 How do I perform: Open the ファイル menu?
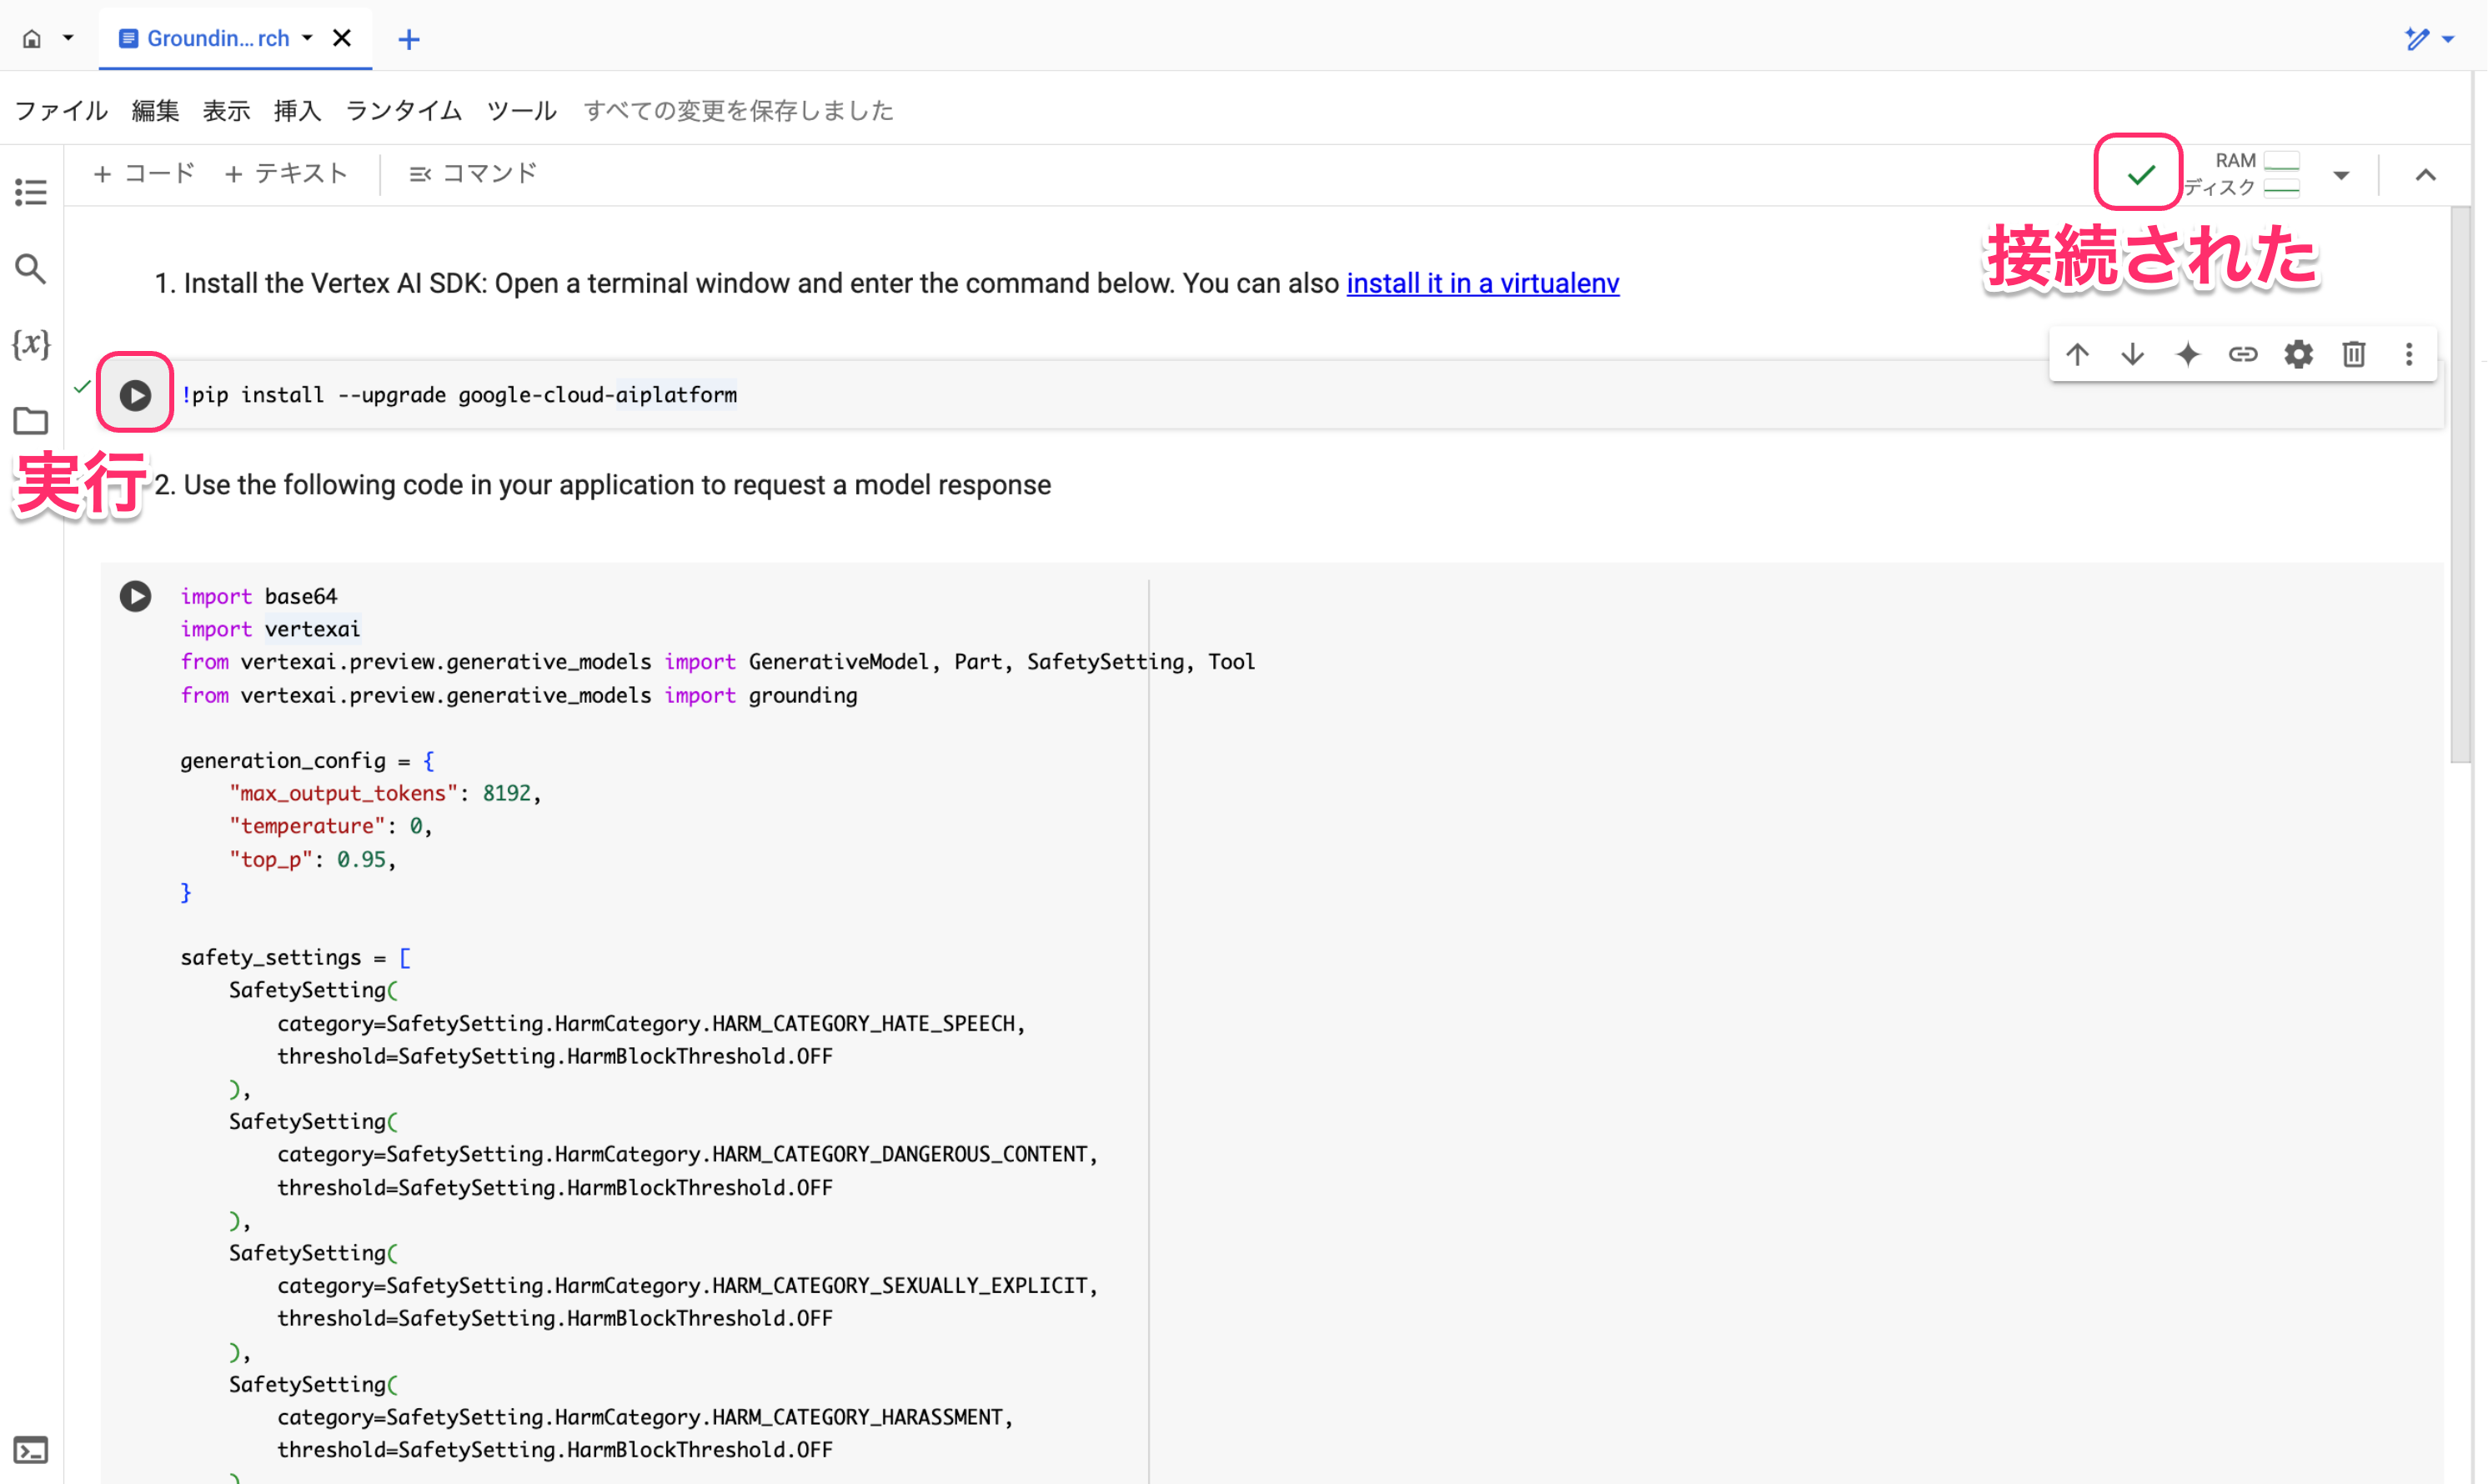(x=61, y=110)
